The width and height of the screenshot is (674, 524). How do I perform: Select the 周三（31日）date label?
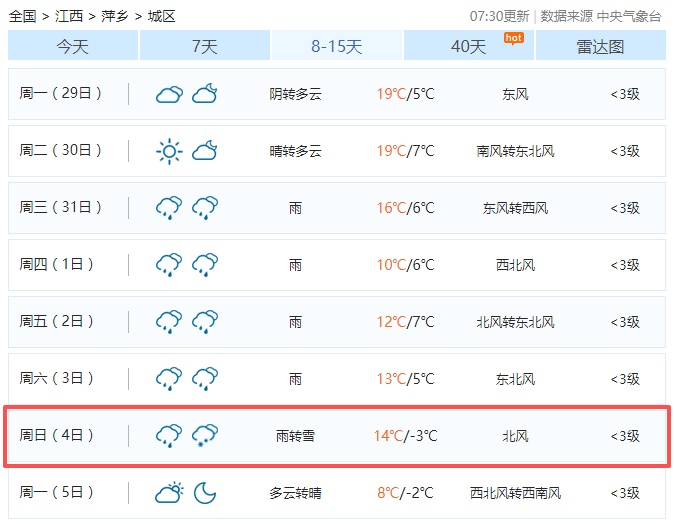(x=60, y=208)
